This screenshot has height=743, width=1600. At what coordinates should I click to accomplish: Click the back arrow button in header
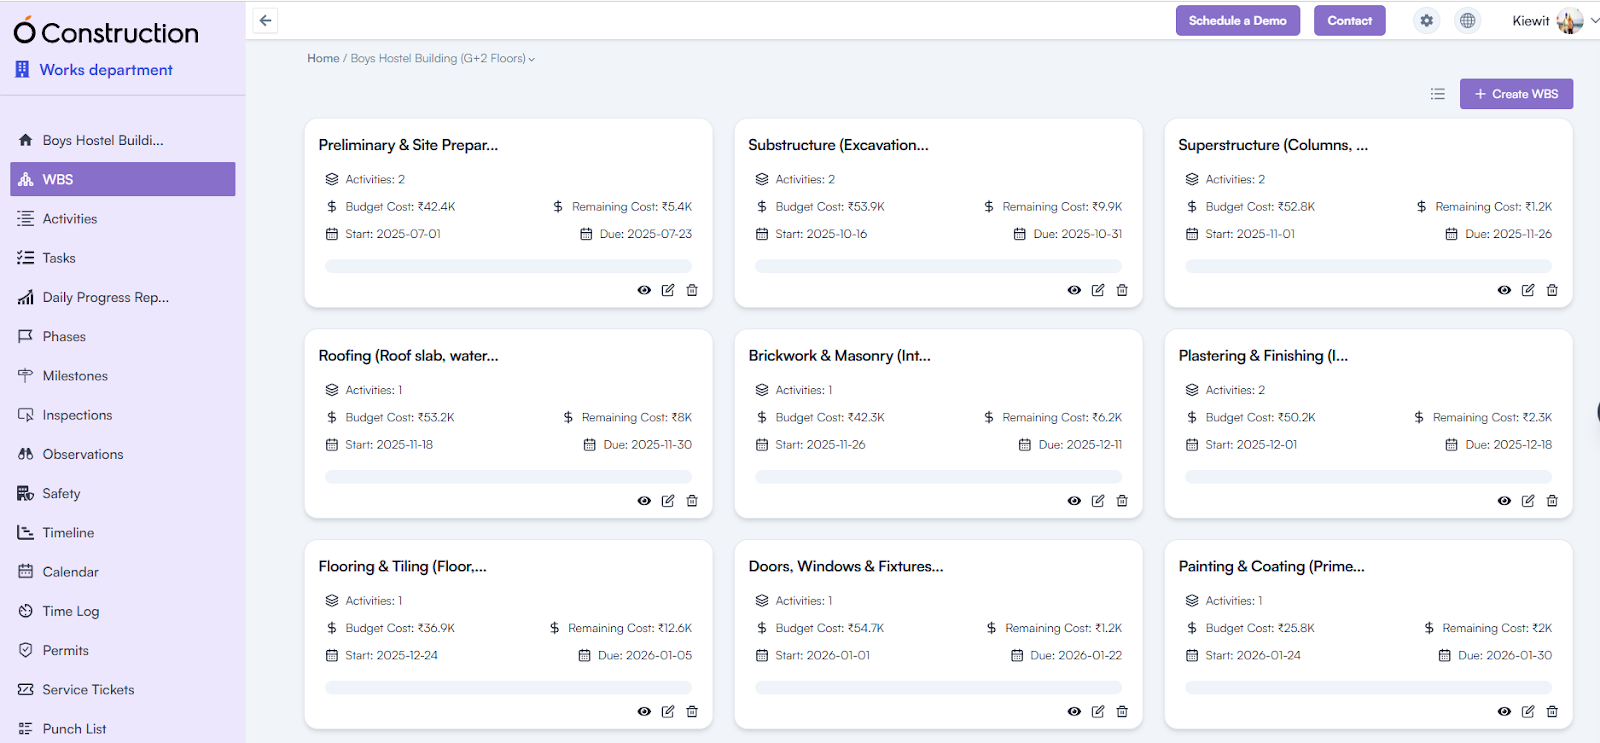tap(265, 20)
